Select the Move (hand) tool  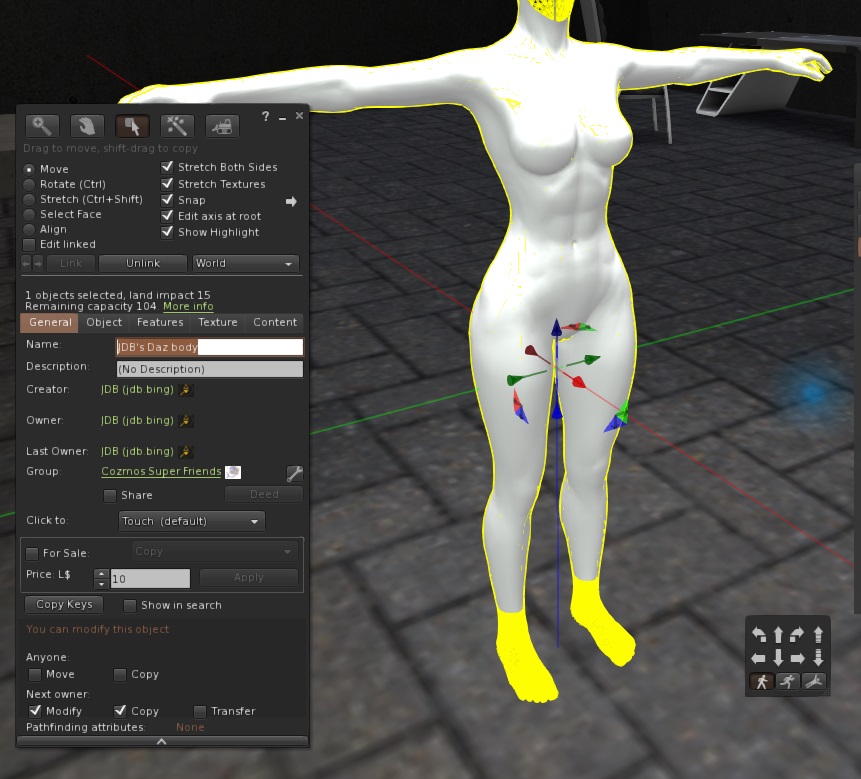click(x=87, y=126)
